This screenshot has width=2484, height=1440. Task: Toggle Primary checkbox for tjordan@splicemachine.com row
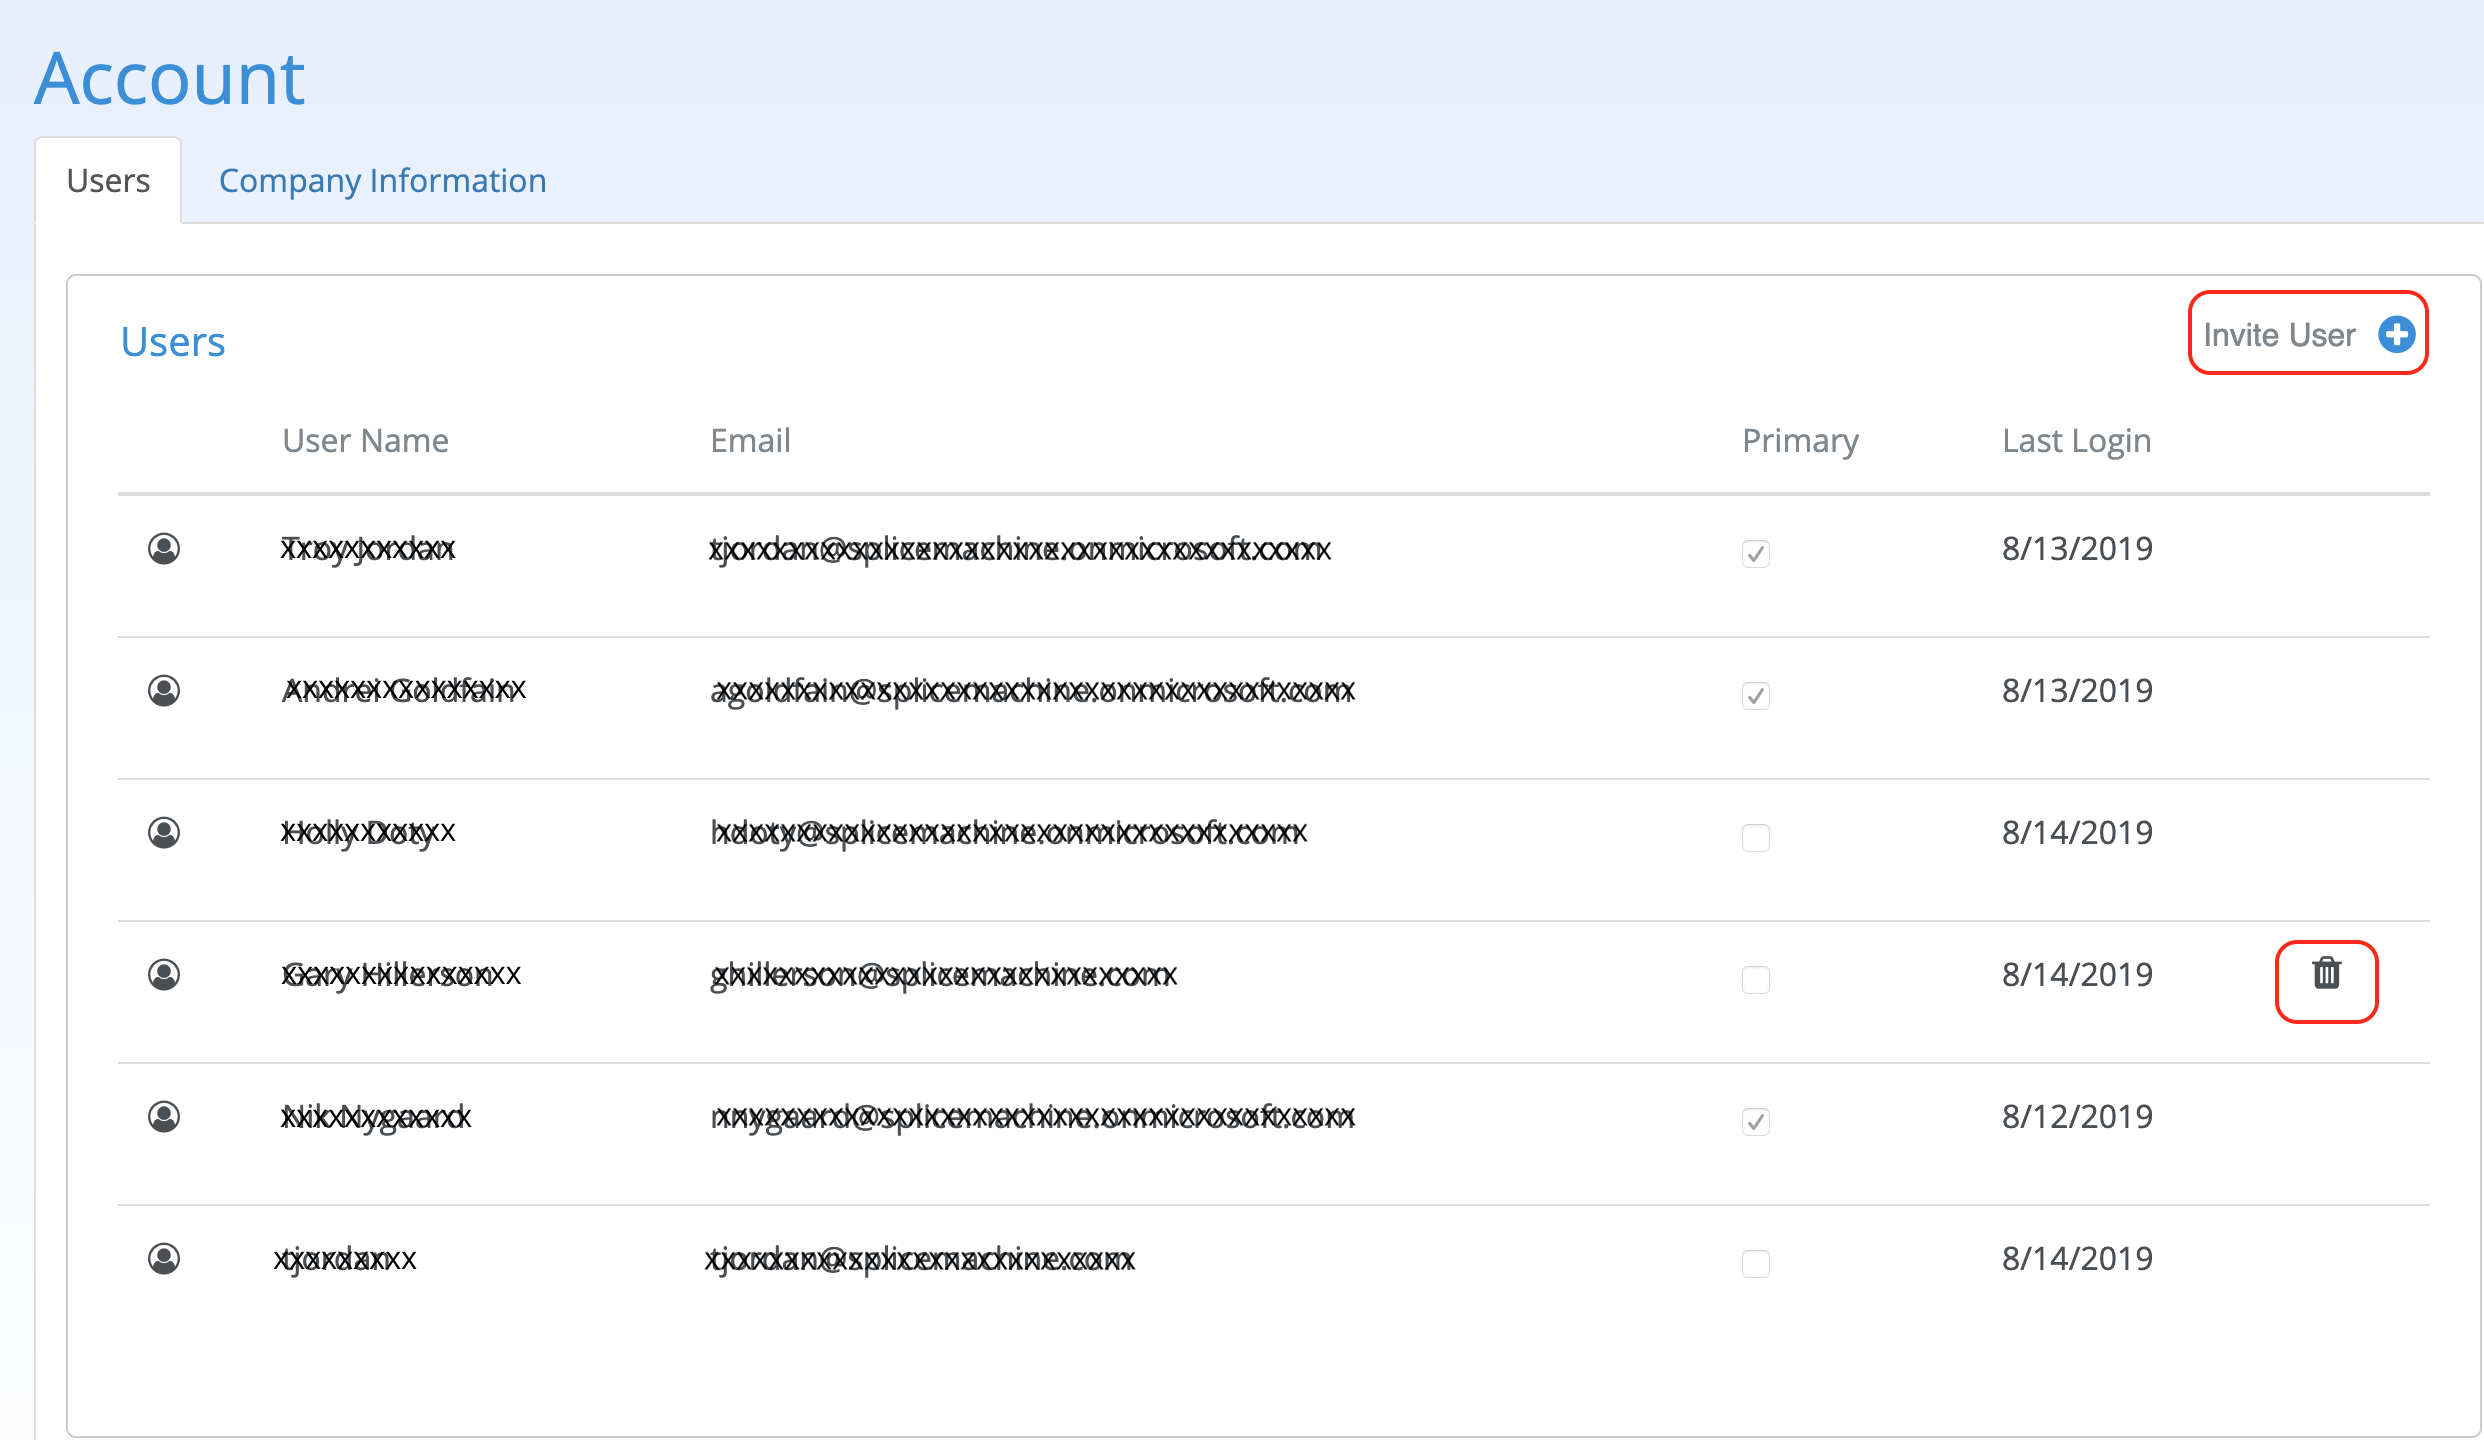(1756, 1263)
